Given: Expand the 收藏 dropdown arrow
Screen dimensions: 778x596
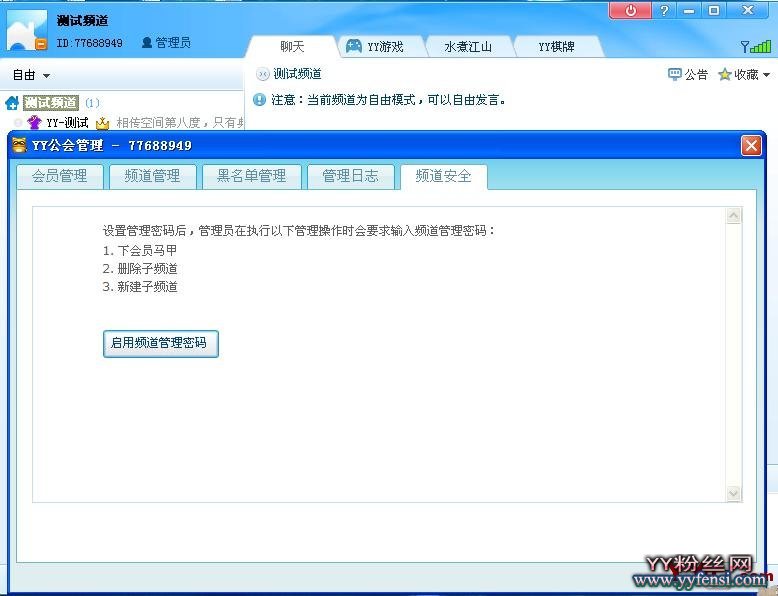Looking at the screenshot, I should (x=766, y=75).
